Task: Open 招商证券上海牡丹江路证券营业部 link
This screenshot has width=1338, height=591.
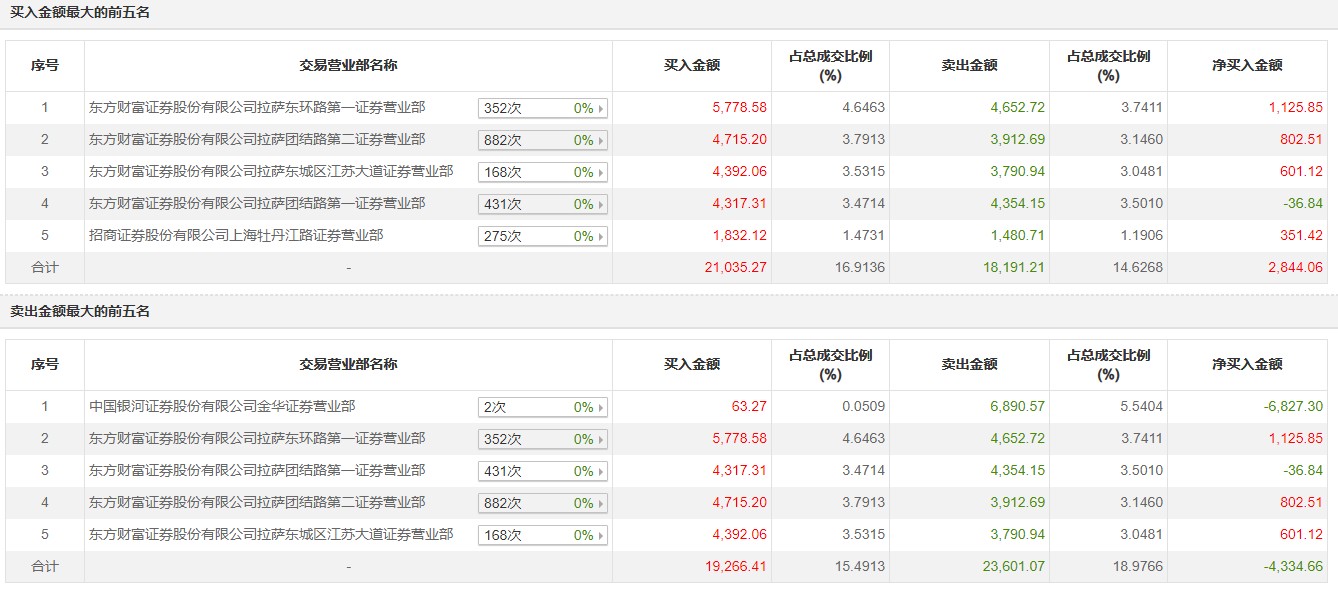Action: click(236, 236)
